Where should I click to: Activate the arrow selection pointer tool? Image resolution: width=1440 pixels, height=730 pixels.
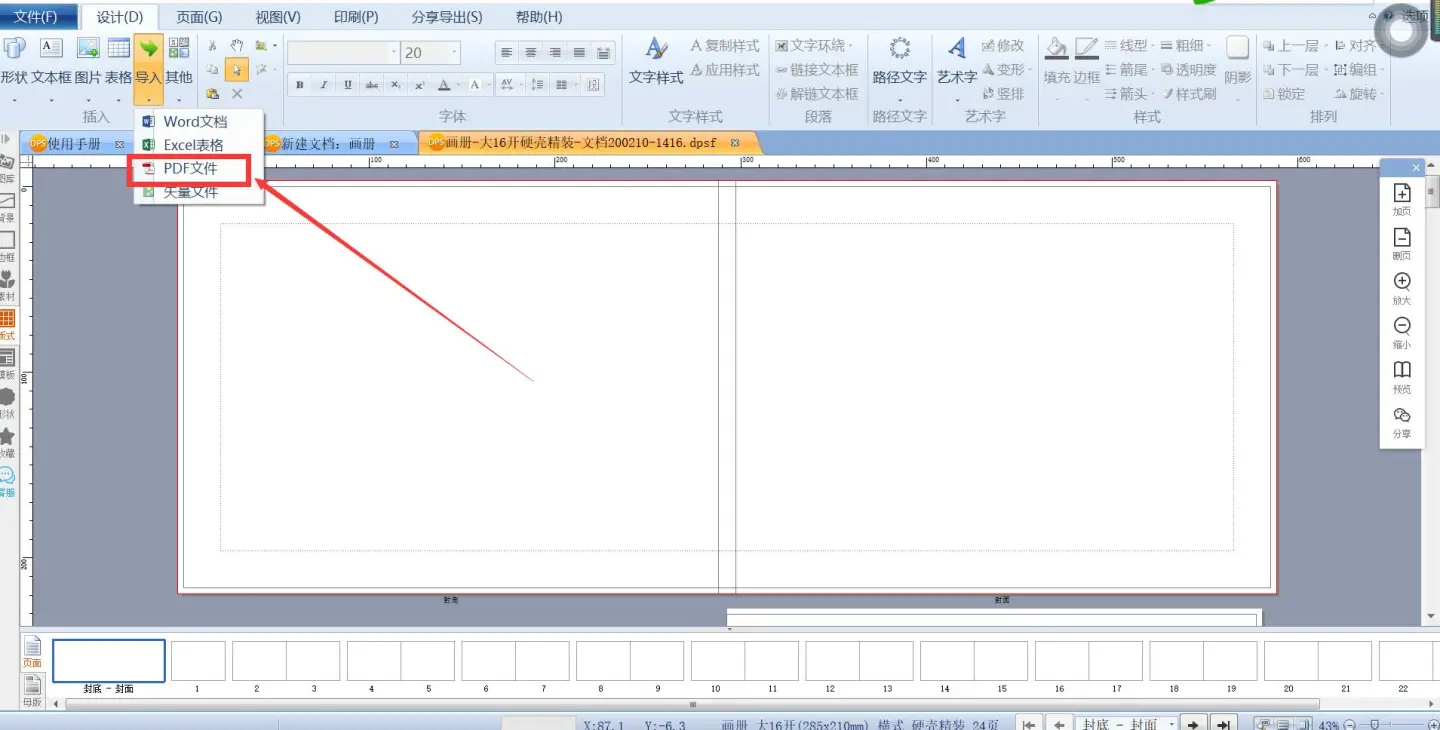pos(237,70)
